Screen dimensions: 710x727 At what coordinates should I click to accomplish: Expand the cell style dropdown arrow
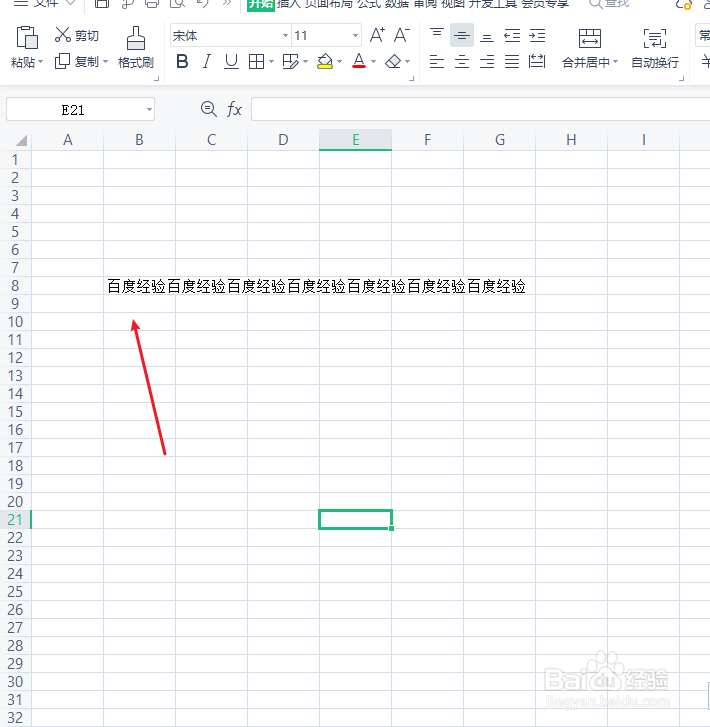(305, 61)
